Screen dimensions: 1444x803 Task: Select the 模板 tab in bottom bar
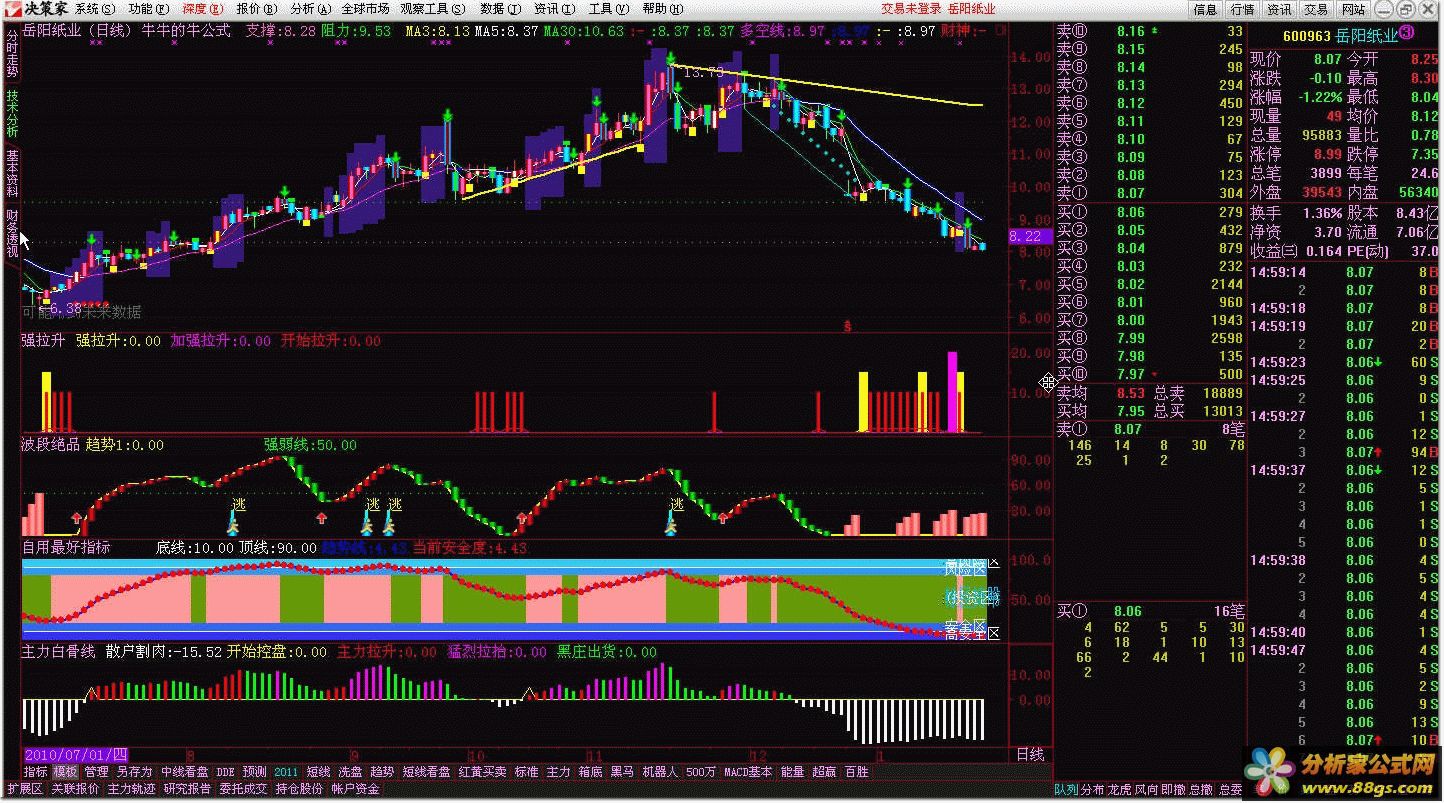66,772
